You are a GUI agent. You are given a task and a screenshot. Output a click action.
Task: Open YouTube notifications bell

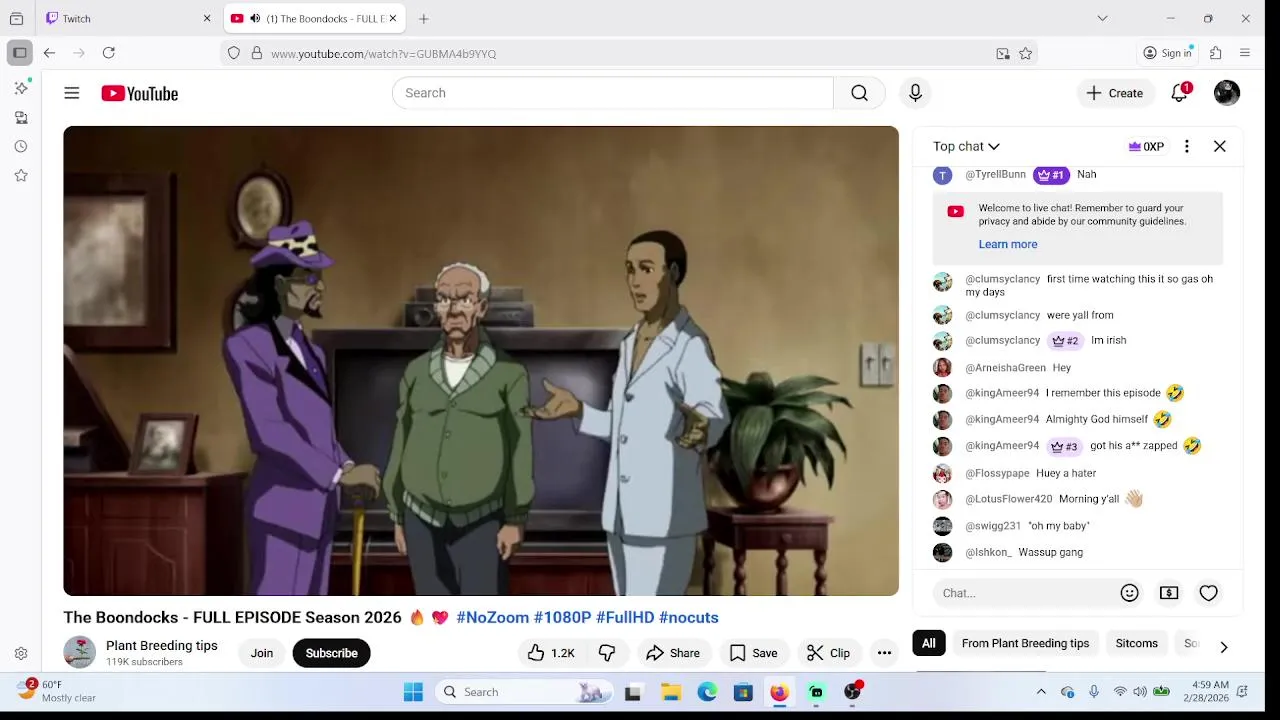pos(1180,93)
